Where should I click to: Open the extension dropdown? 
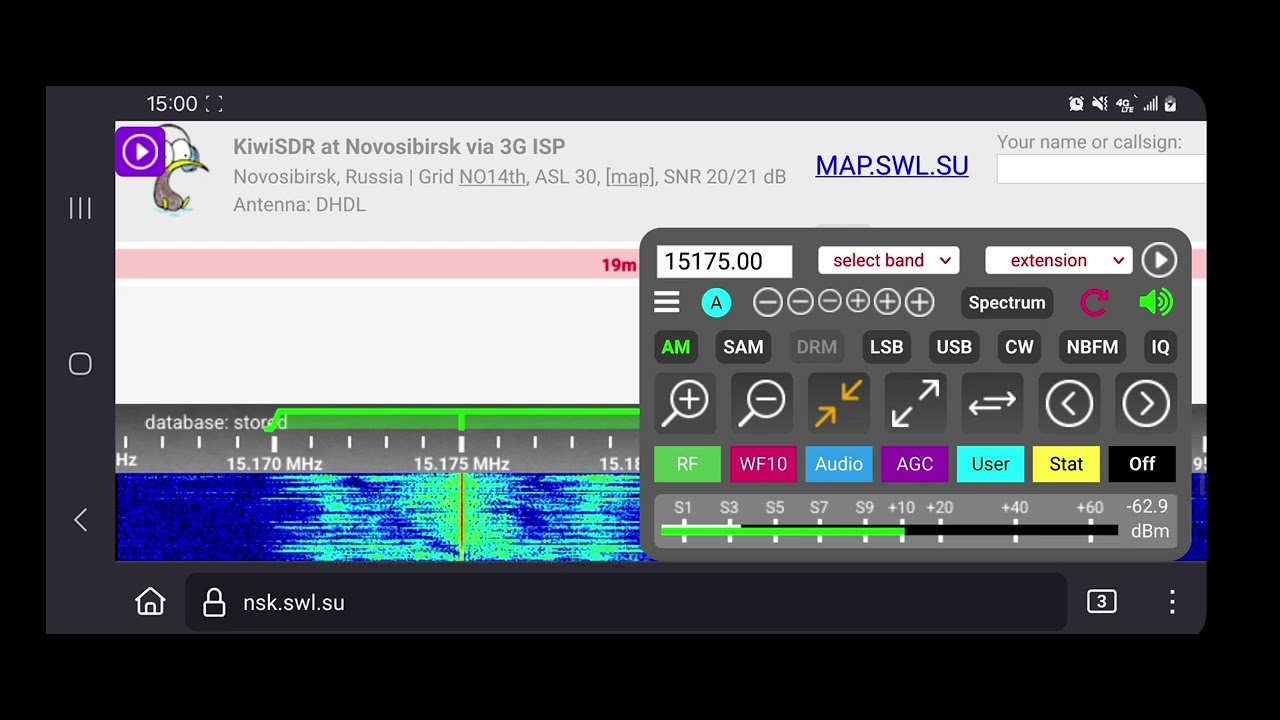pos(1059,260)
